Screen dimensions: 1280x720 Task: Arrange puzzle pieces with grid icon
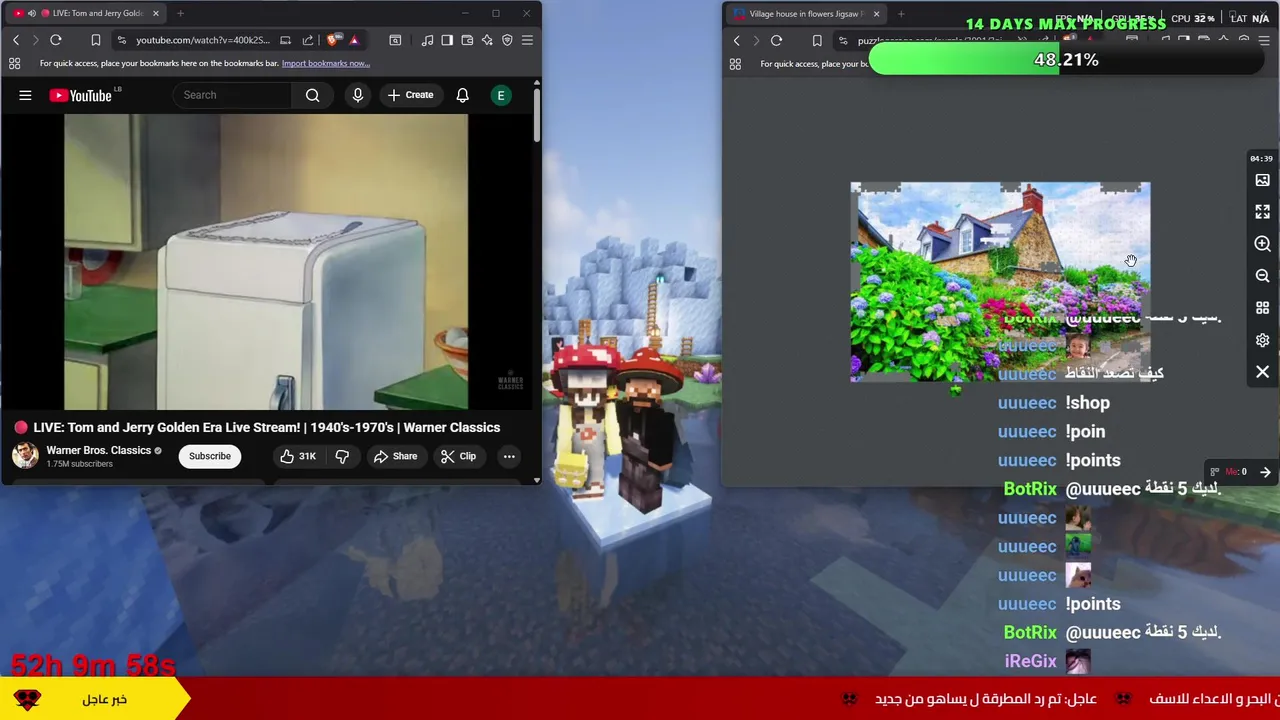click(1262, 308)
